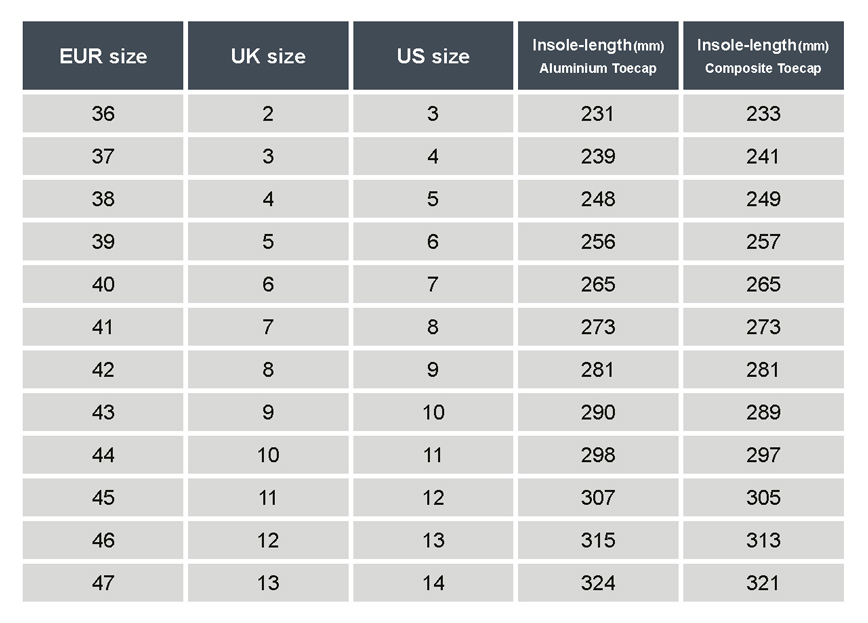The height and width of the screenshot is (623, 868).
Task: Click the US size column header
Action: tap(433, 55)
